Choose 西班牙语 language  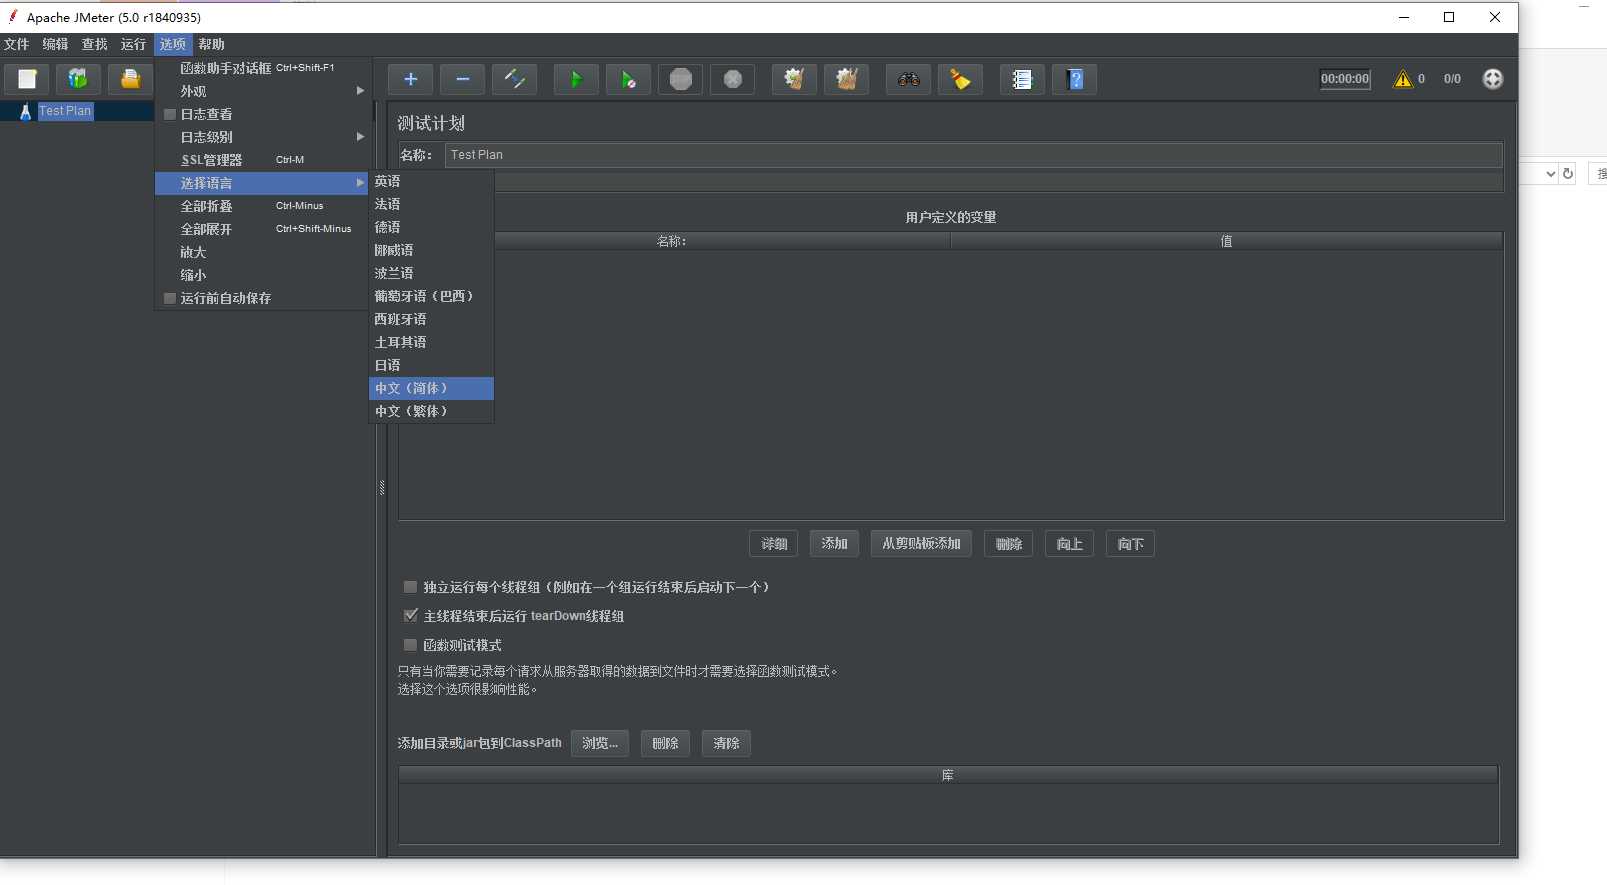[x=431, y=319]
